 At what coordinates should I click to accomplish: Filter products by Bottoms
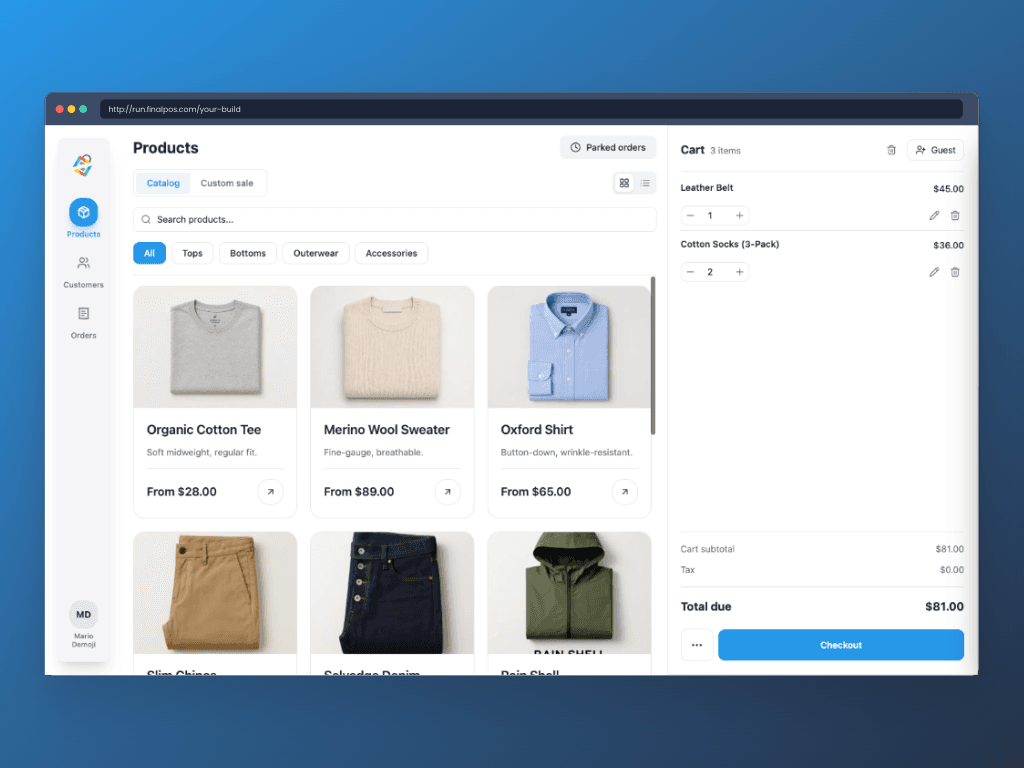pyautogui.click(x=248, y=253)
